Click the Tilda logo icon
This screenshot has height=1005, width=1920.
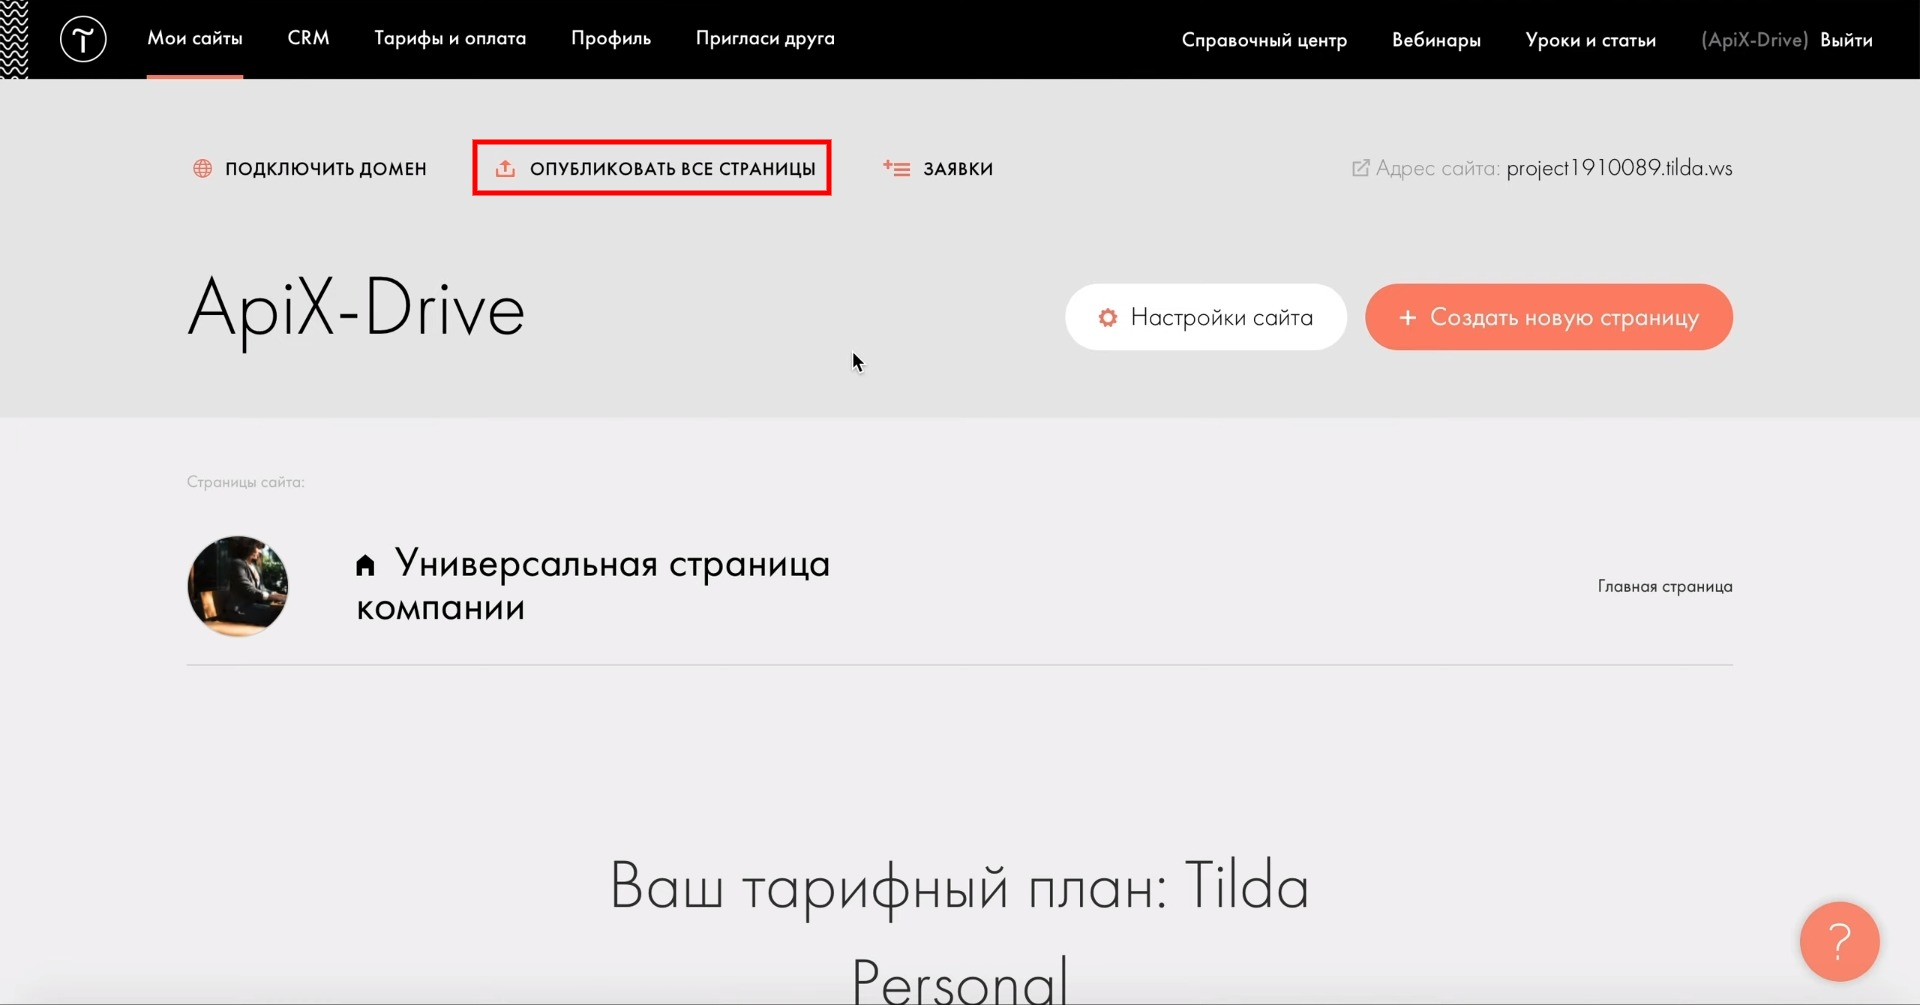click(x=83, y=40)
